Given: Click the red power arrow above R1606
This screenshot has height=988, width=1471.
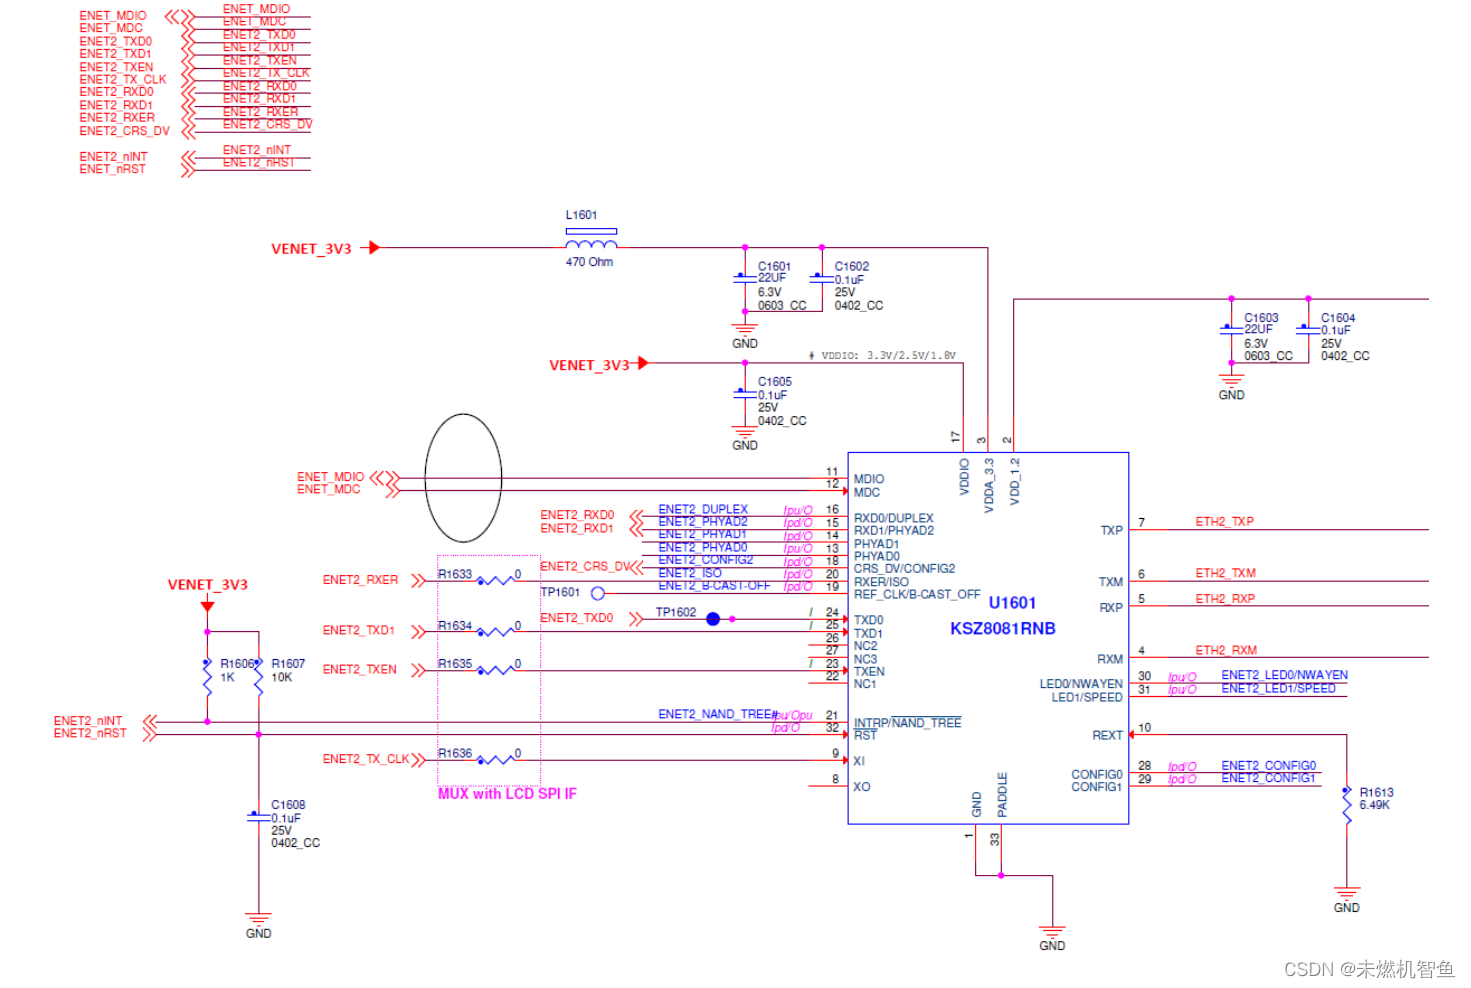Looking at the screenshot, I should (207, 606).
